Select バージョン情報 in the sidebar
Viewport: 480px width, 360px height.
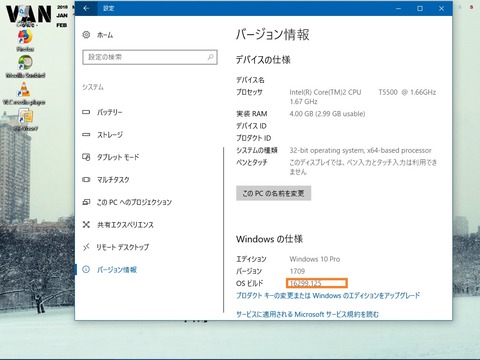click(x=117, y=269)
